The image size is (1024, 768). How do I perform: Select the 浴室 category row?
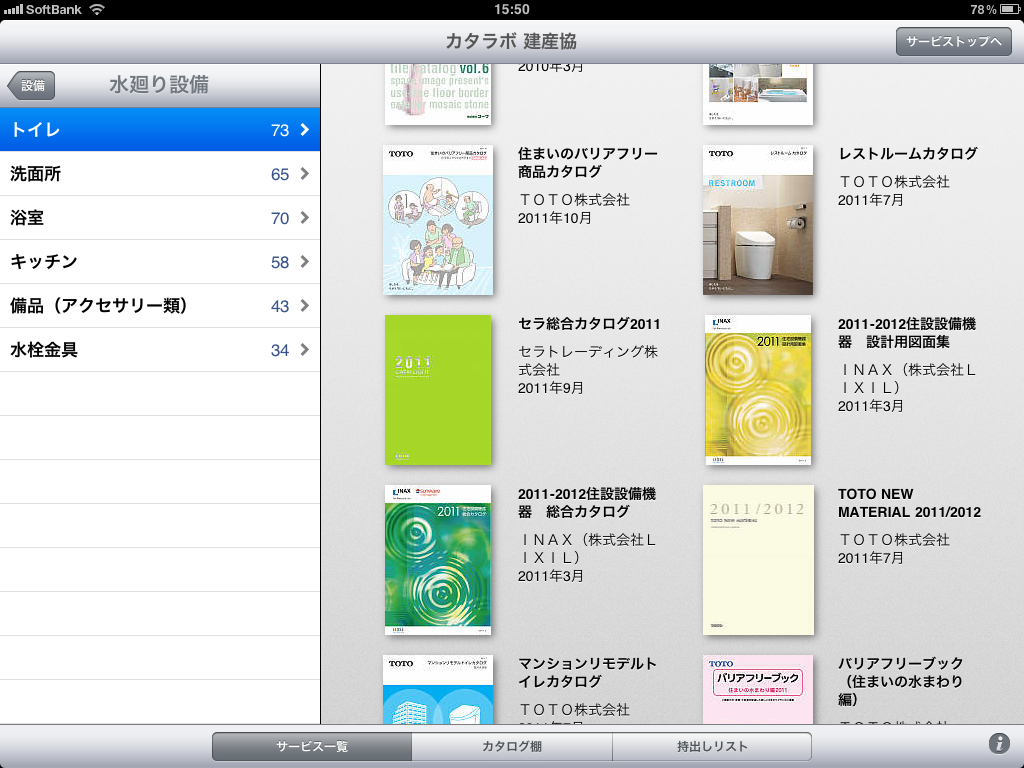(160, 217)
